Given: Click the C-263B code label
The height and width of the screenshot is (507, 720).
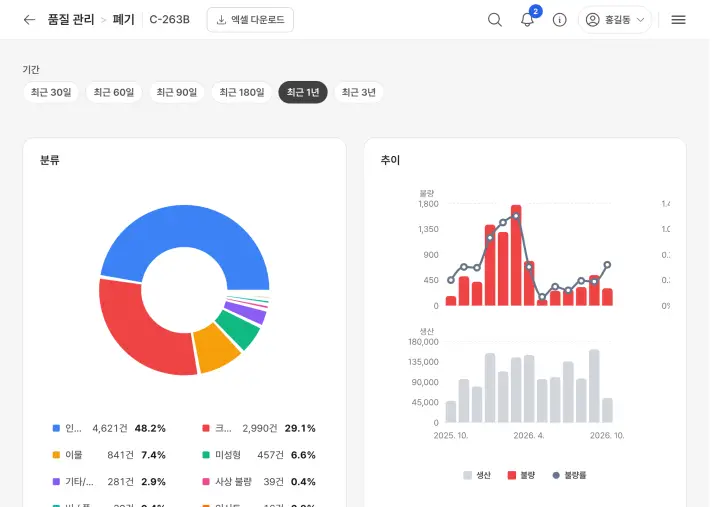Looking at the screenshot, I should coord(169,20).
